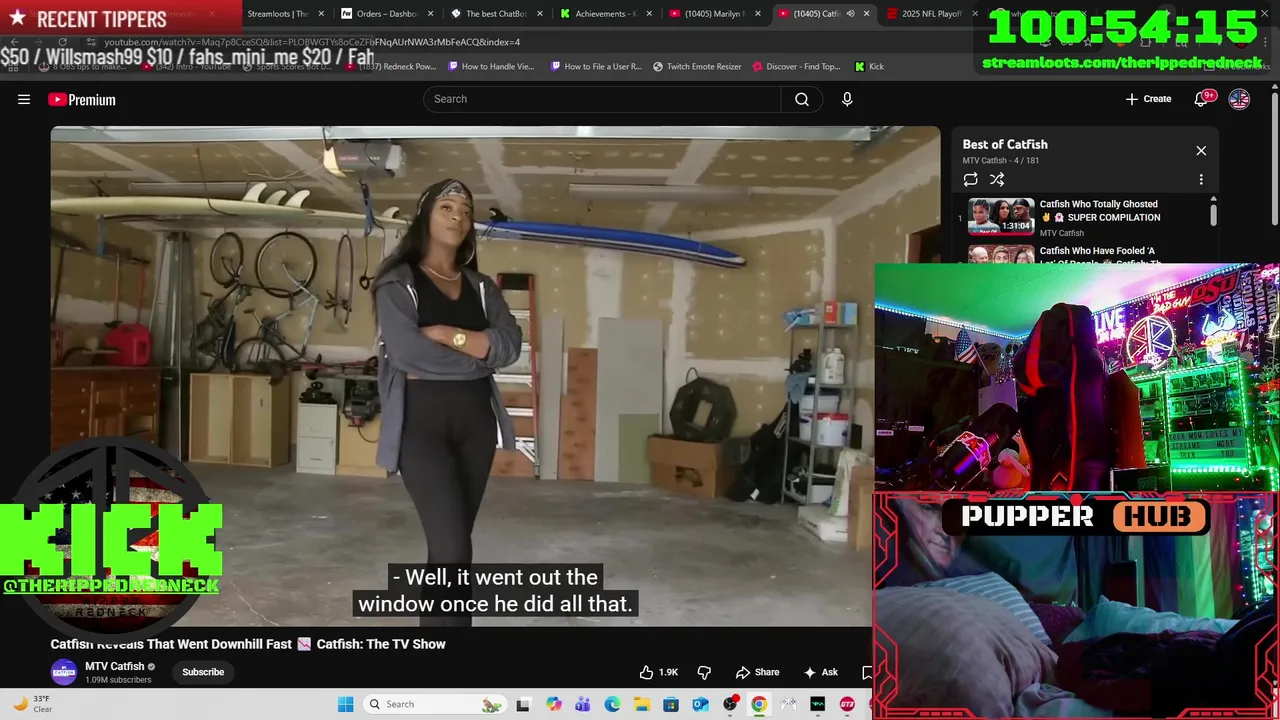This screenshot has width=1280, height=720.
Task: Open the Windows Start menu
Action: [345, 704]
